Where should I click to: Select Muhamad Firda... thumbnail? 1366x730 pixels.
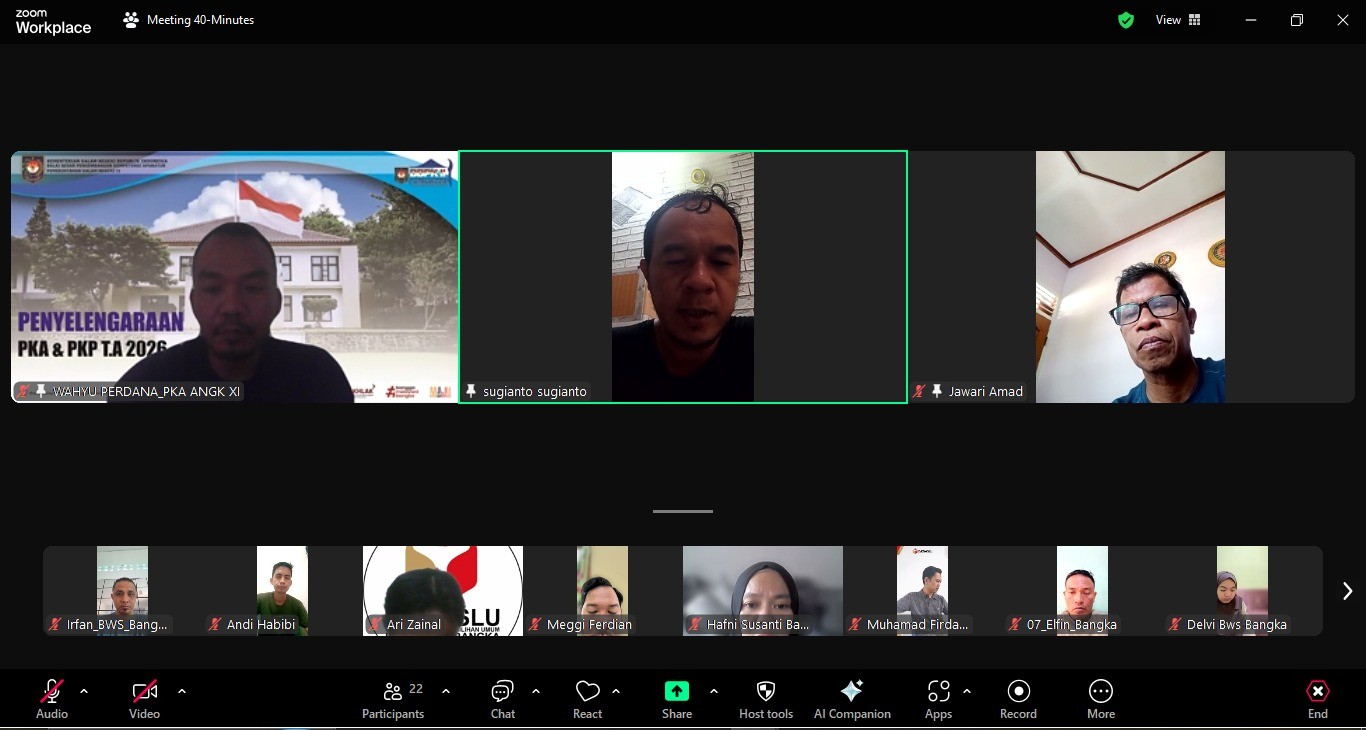click(922, 591)
